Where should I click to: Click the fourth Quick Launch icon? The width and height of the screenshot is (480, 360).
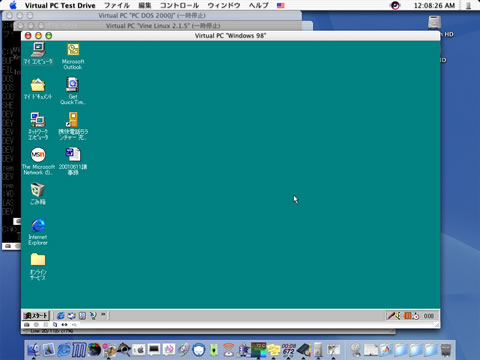click(93, 316)
